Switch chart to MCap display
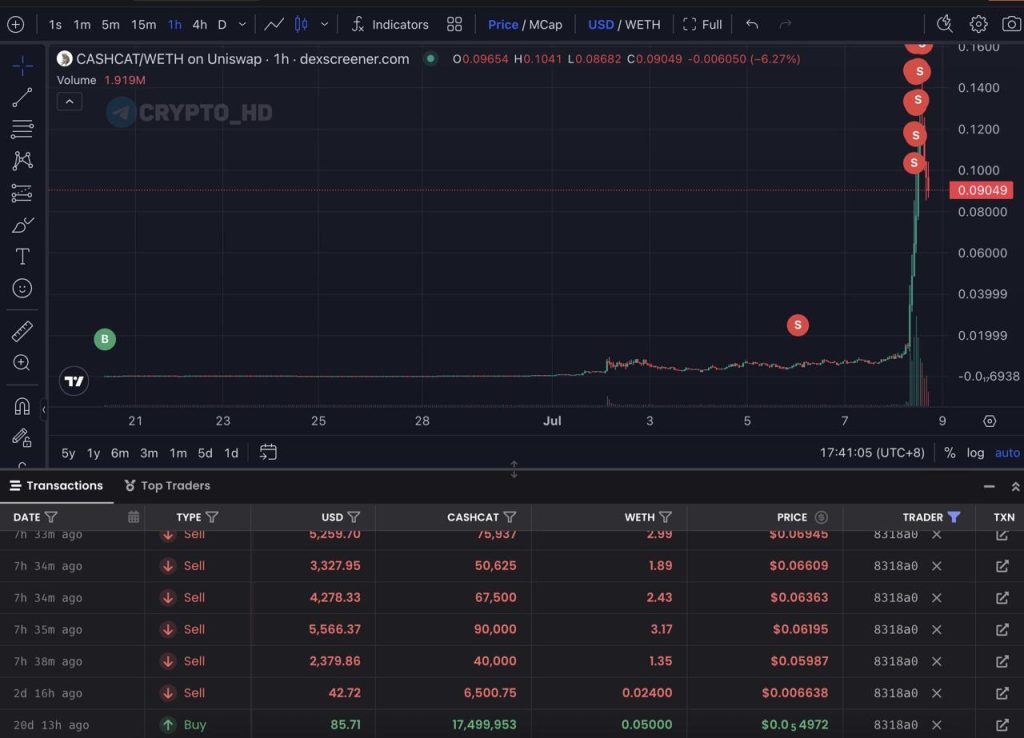 545,24
